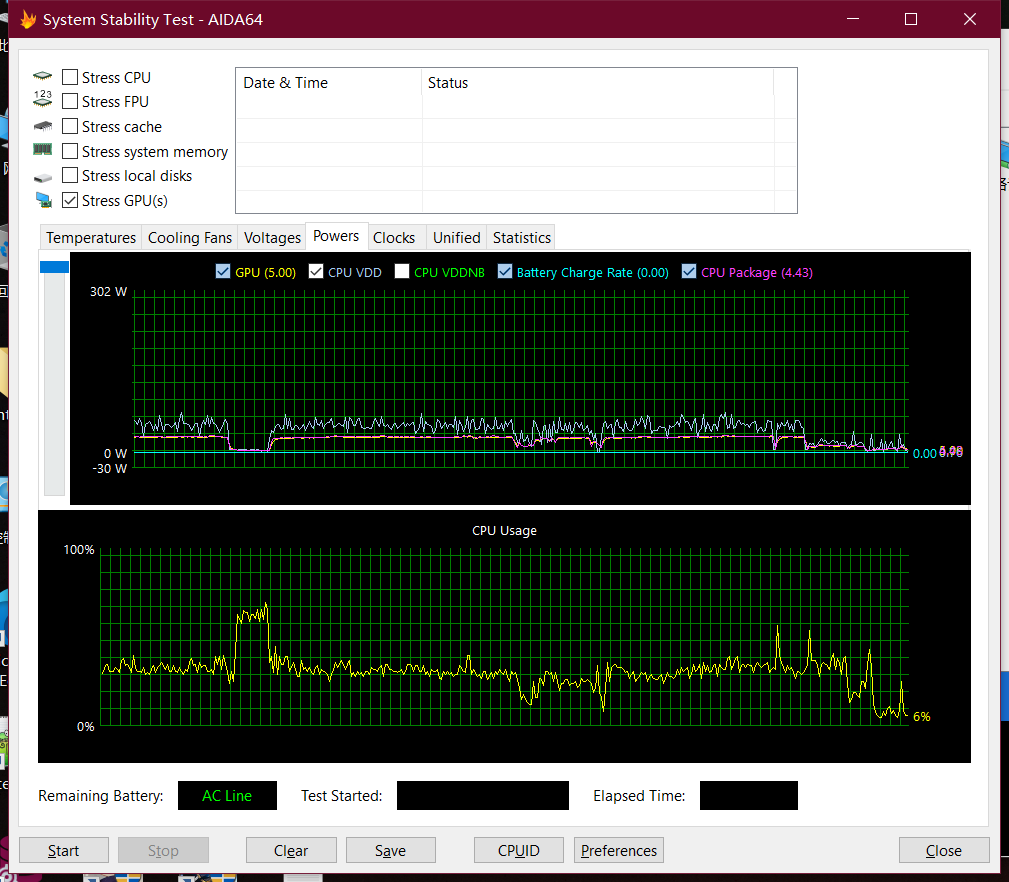Hide the GPU power graph line
Screen dimensions: 1009x882
click(223, 271)
